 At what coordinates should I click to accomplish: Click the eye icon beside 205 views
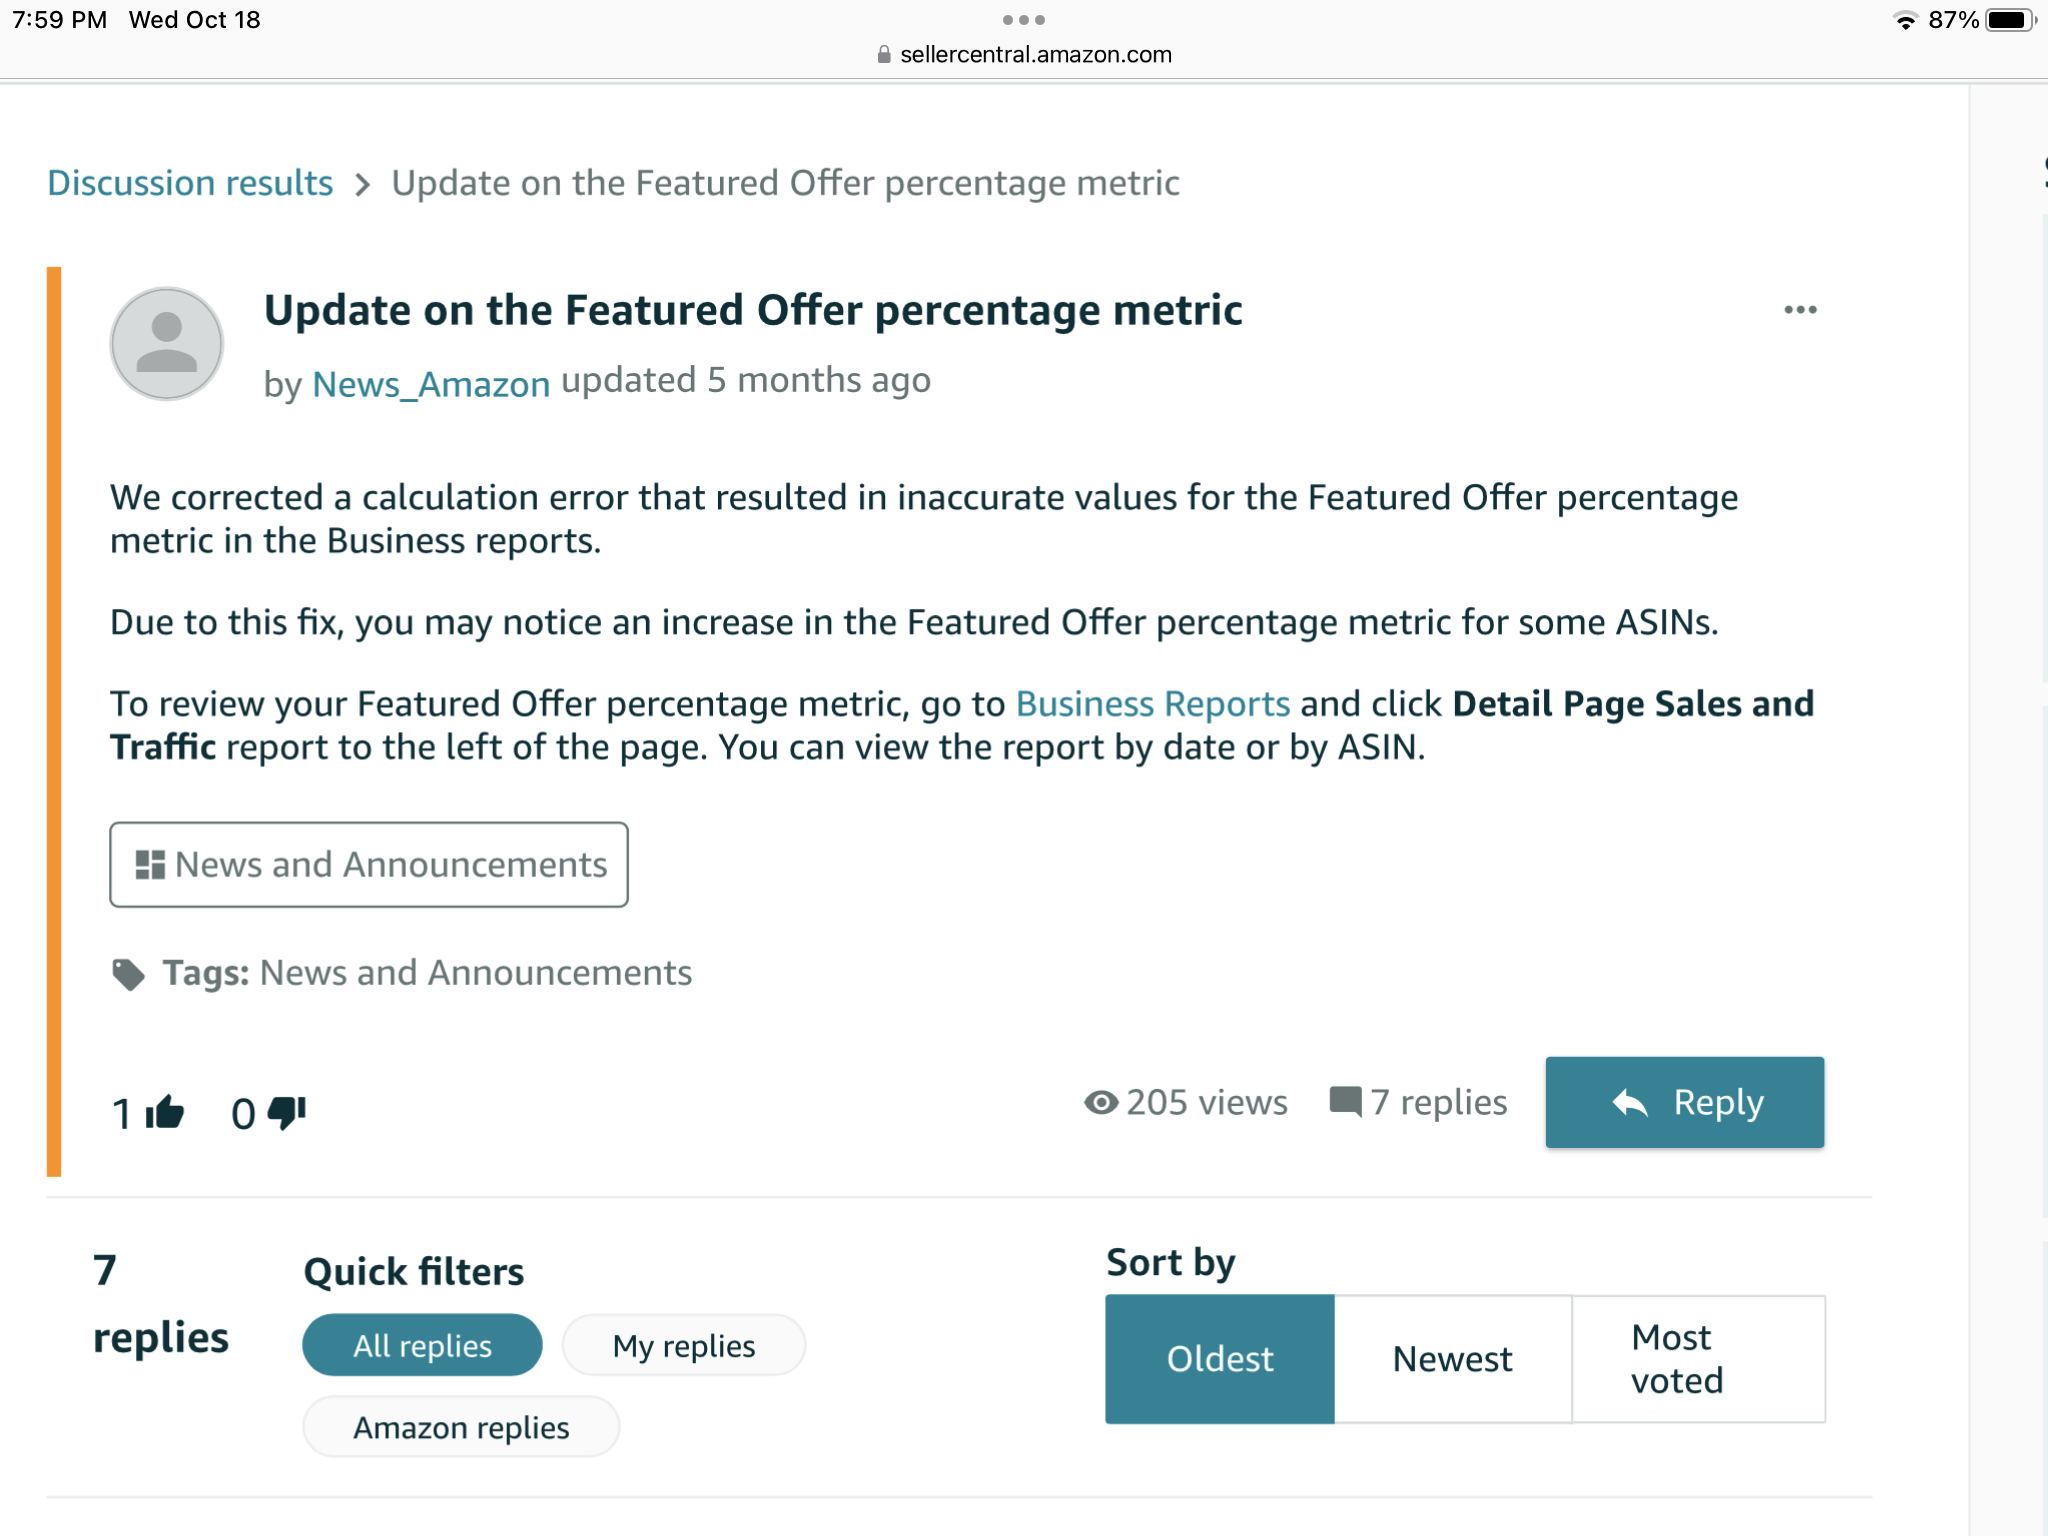pos(1101,1102)
